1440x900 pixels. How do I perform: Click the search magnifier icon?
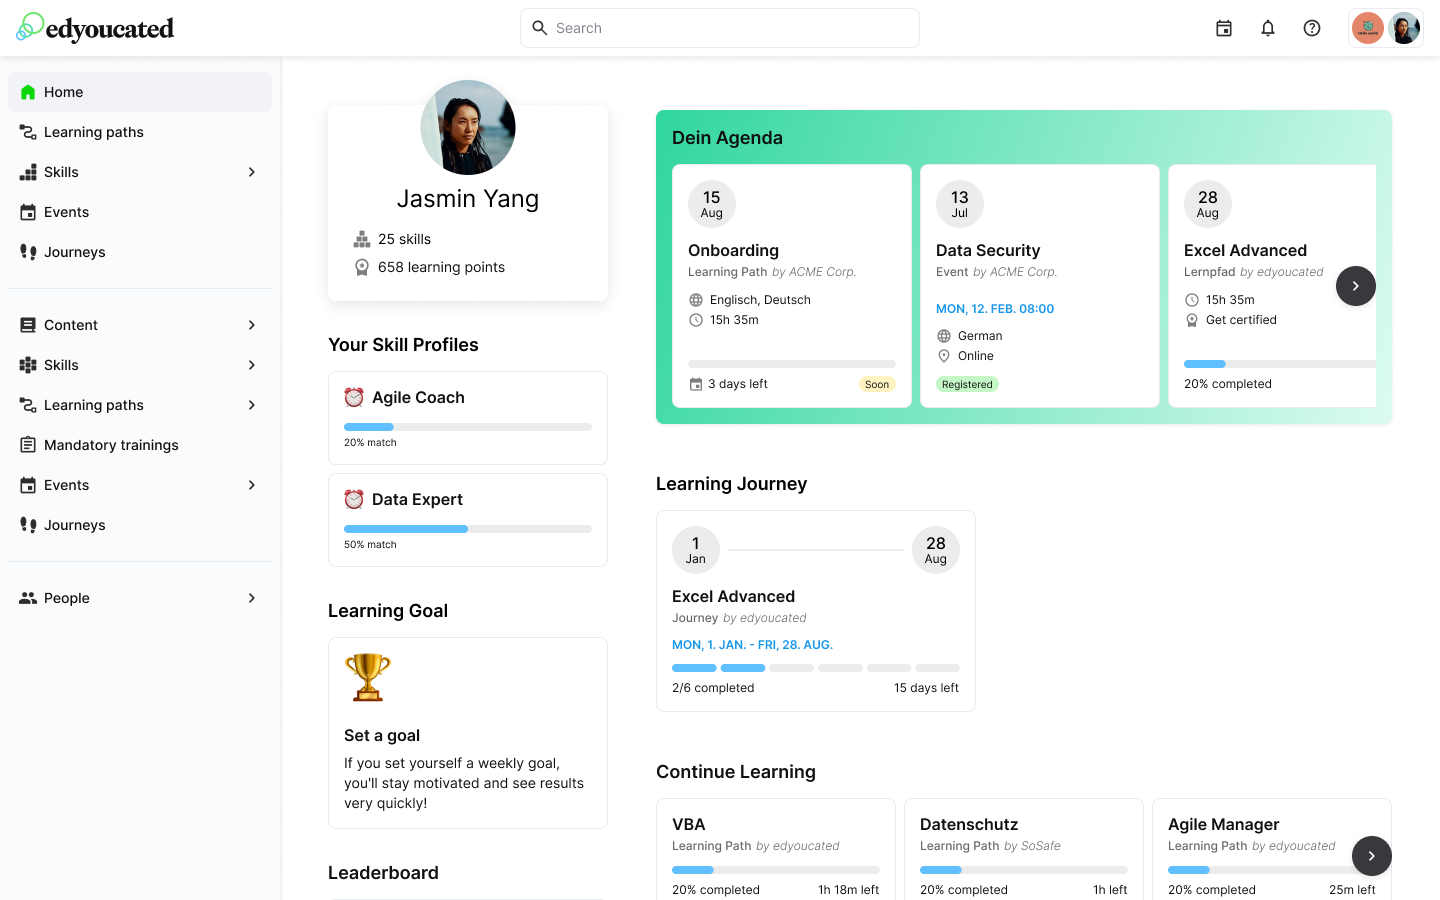(540, 28)
